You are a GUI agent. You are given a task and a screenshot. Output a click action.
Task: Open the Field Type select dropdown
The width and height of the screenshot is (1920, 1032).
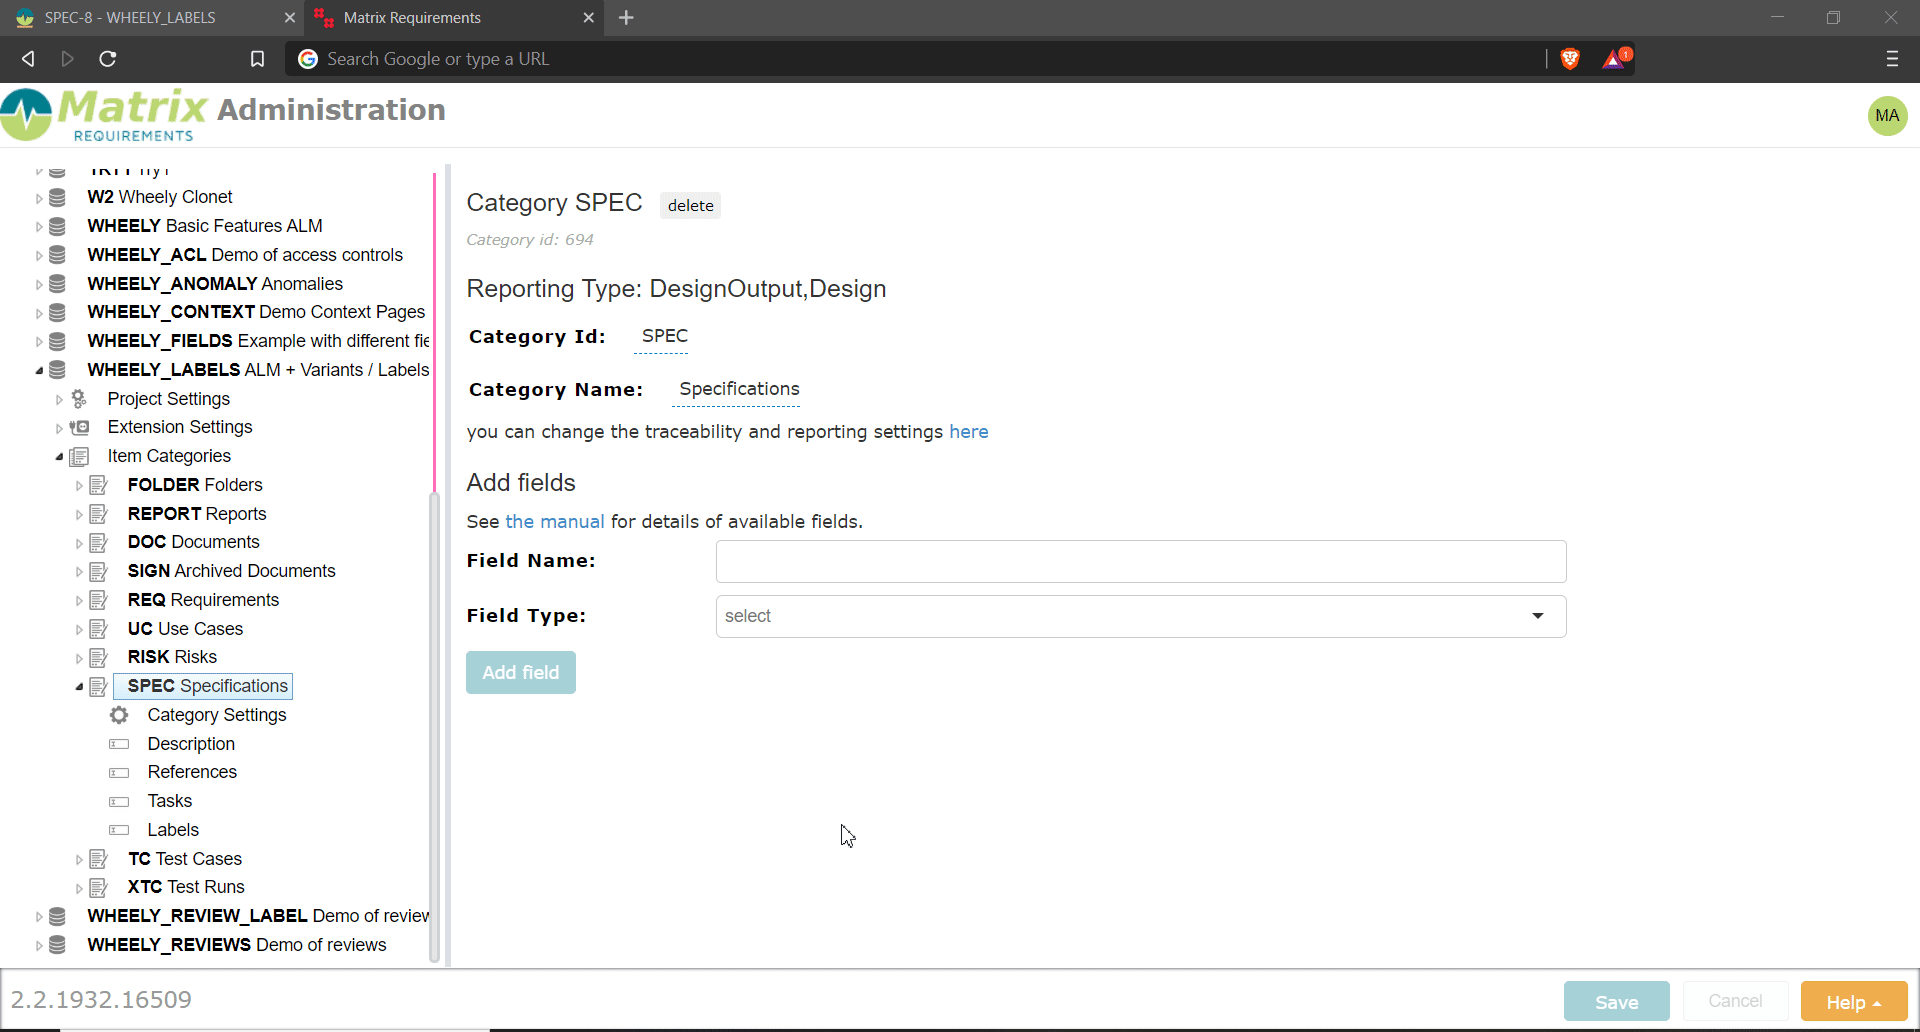click(1141, 616)
